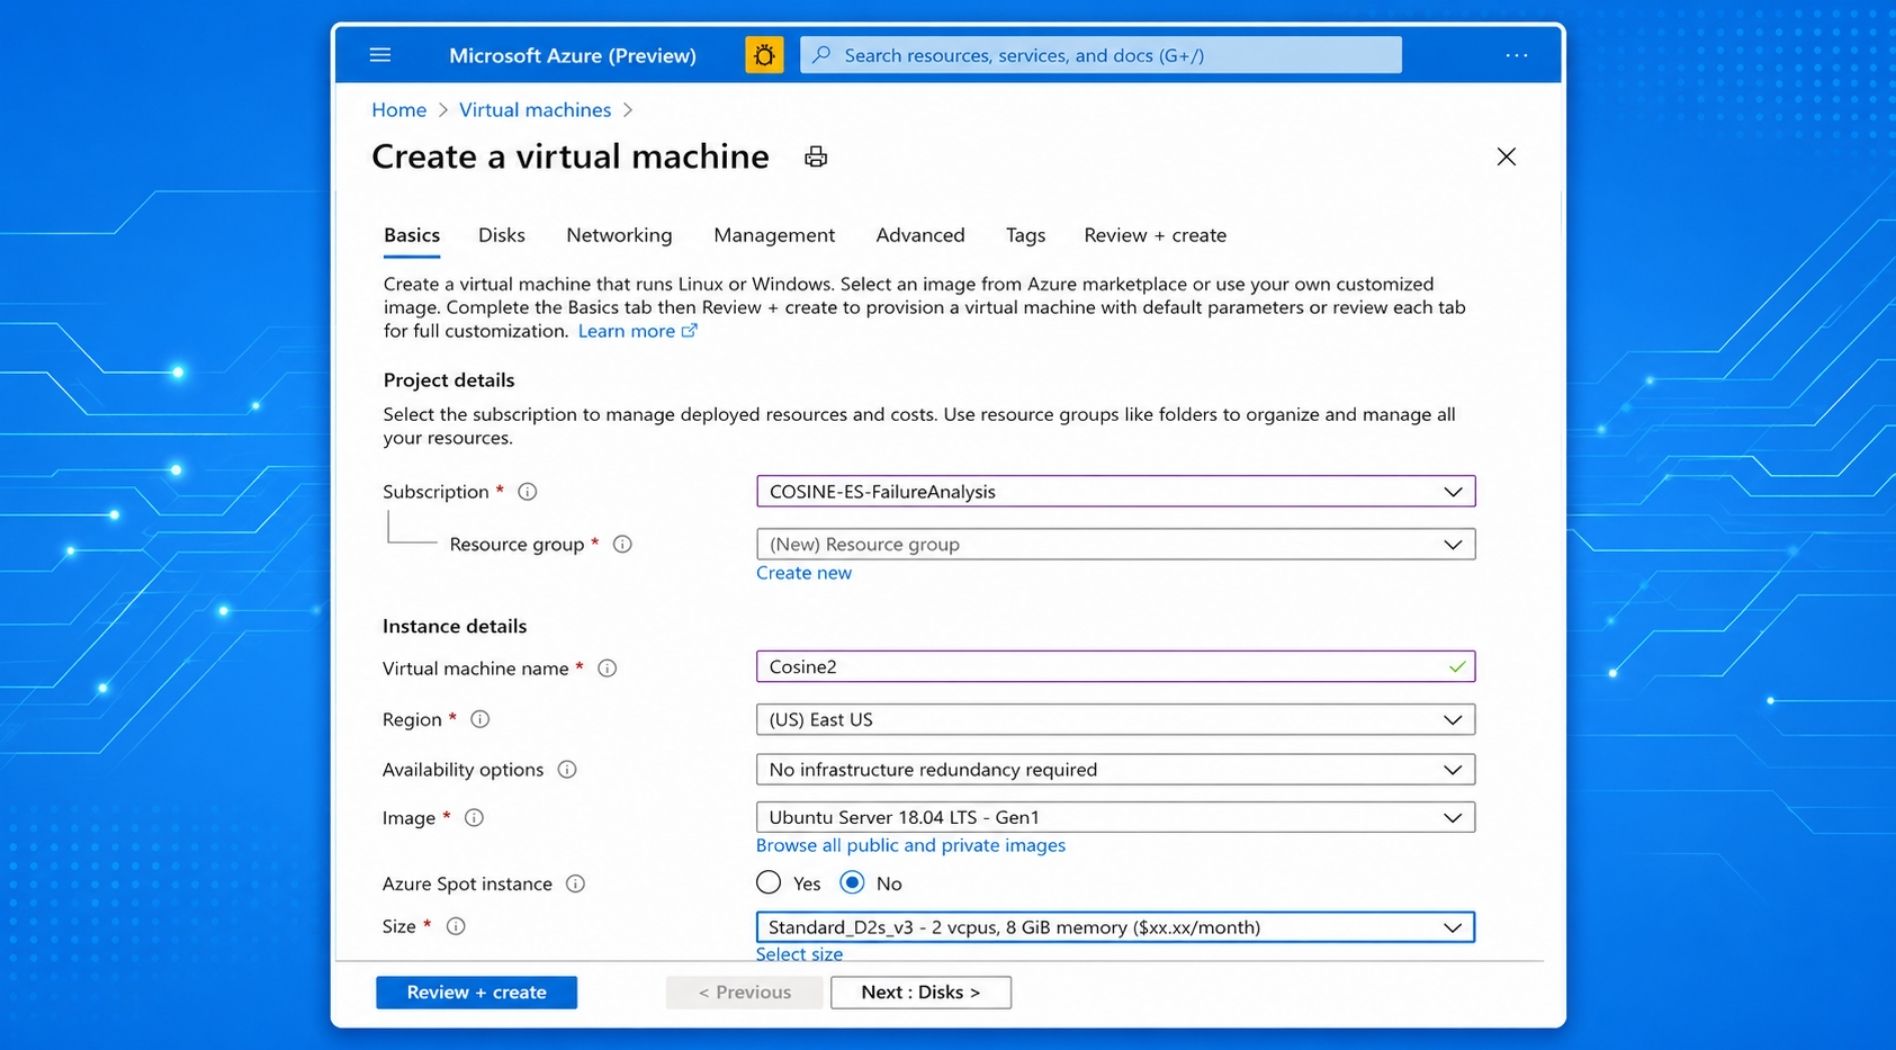
Task: Switch to the Management tab
Action: 774,235
